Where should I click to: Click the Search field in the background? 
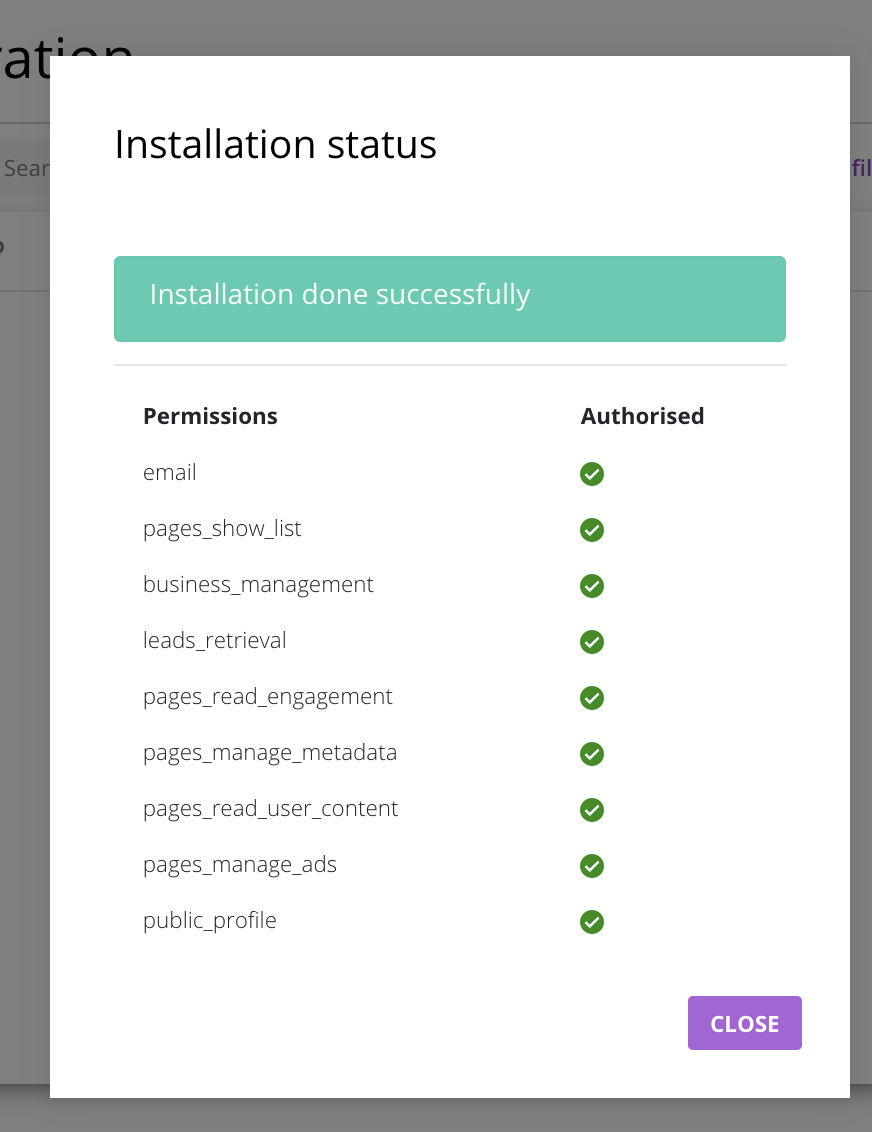pyautogui.click(x=25, y=168)
